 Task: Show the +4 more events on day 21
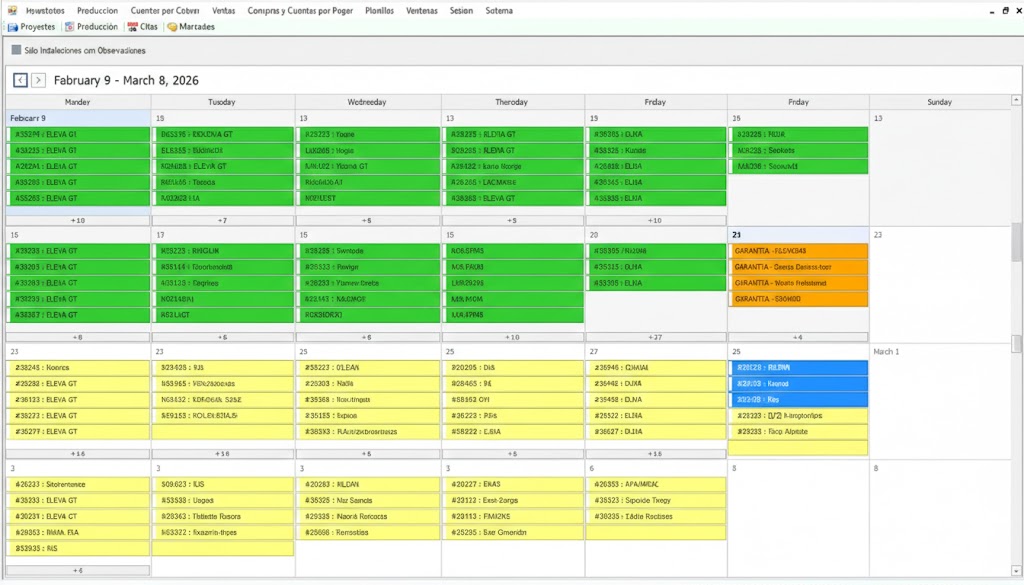coord(798,338)
